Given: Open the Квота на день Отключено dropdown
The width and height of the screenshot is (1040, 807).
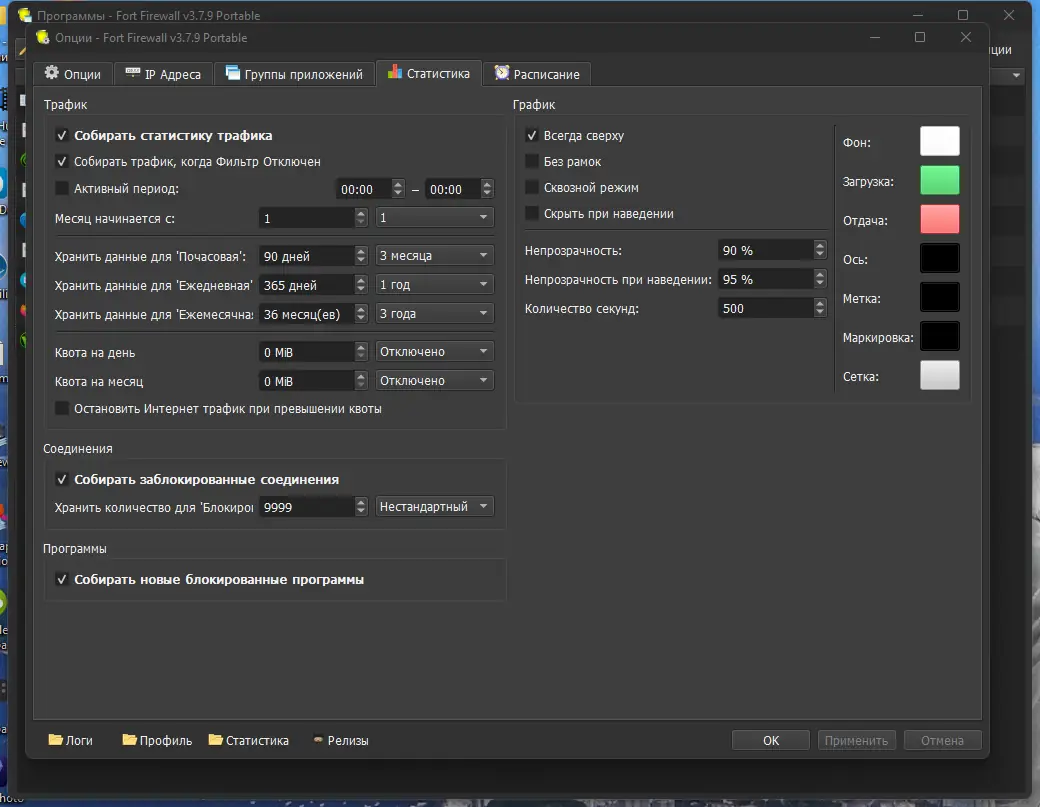Looking at the screenshot, I should click(434, 351).
